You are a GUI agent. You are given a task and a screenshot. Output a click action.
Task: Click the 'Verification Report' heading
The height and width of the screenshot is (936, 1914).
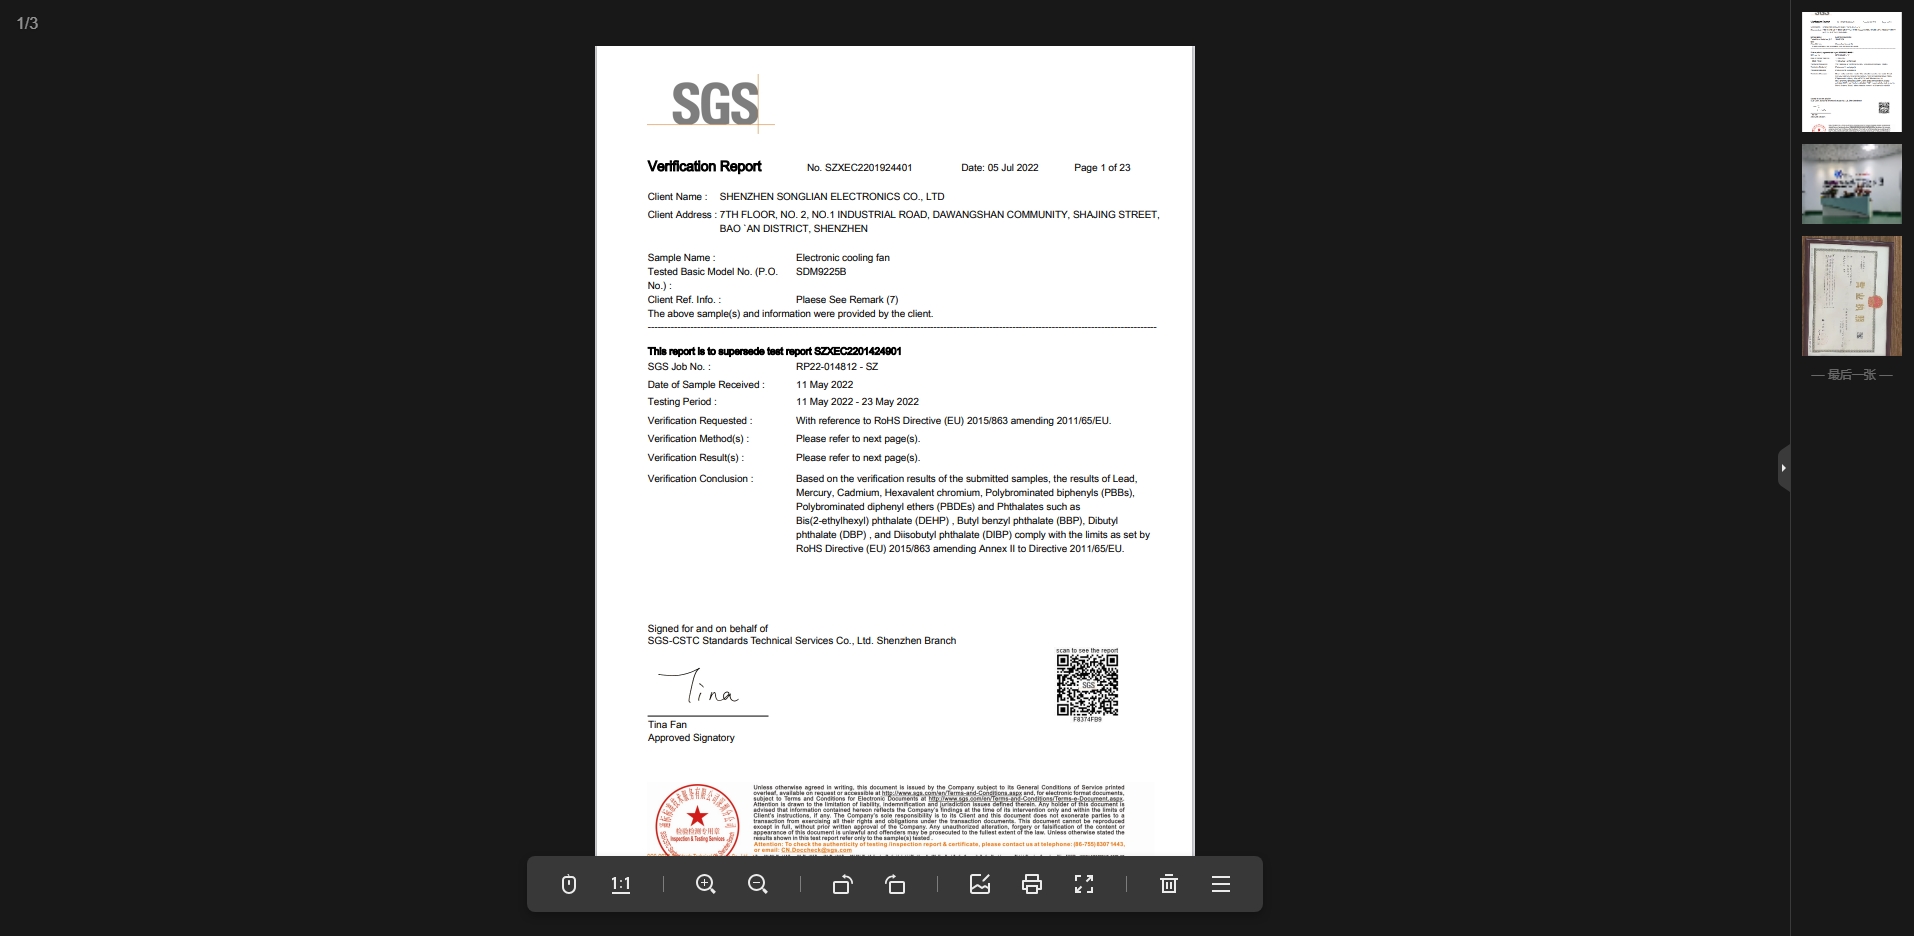click(704, 166)
